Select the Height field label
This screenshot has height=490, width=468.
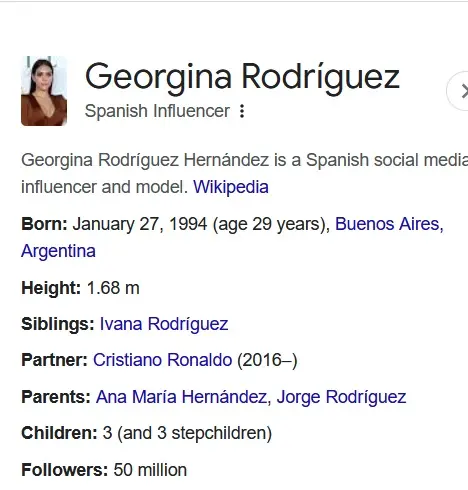[x=51, y=288]
